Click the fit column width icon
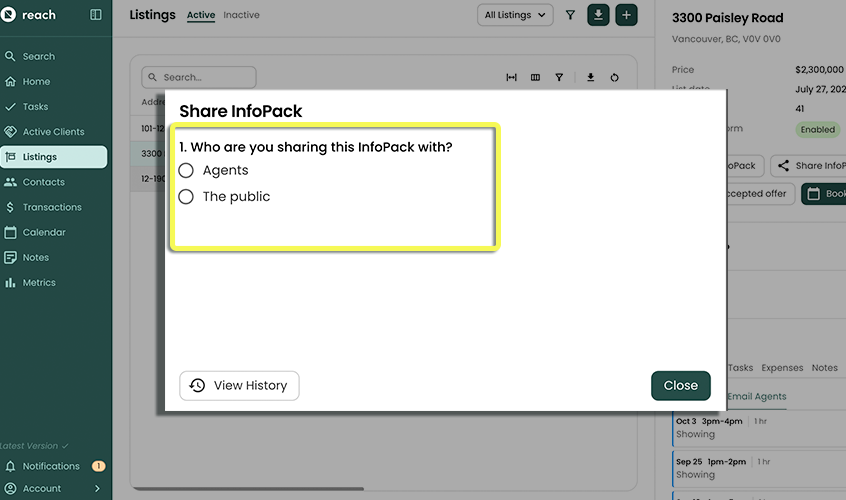846x500 pixels. 511,77
